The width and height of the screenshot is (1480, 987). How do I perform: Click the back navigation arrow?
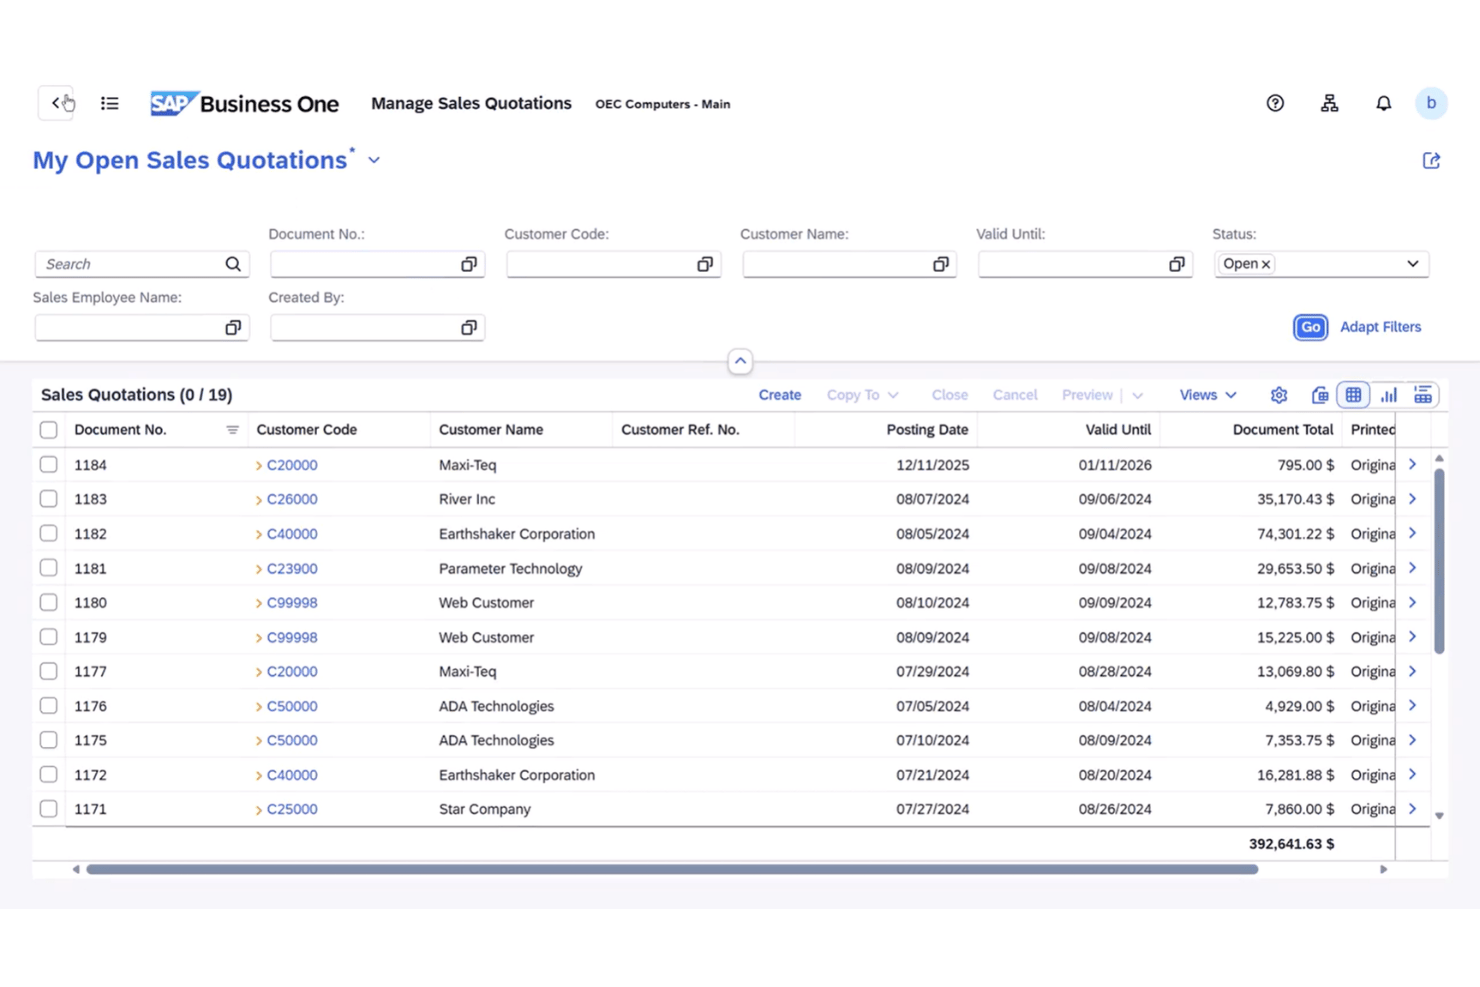click(x=57, y=103)
